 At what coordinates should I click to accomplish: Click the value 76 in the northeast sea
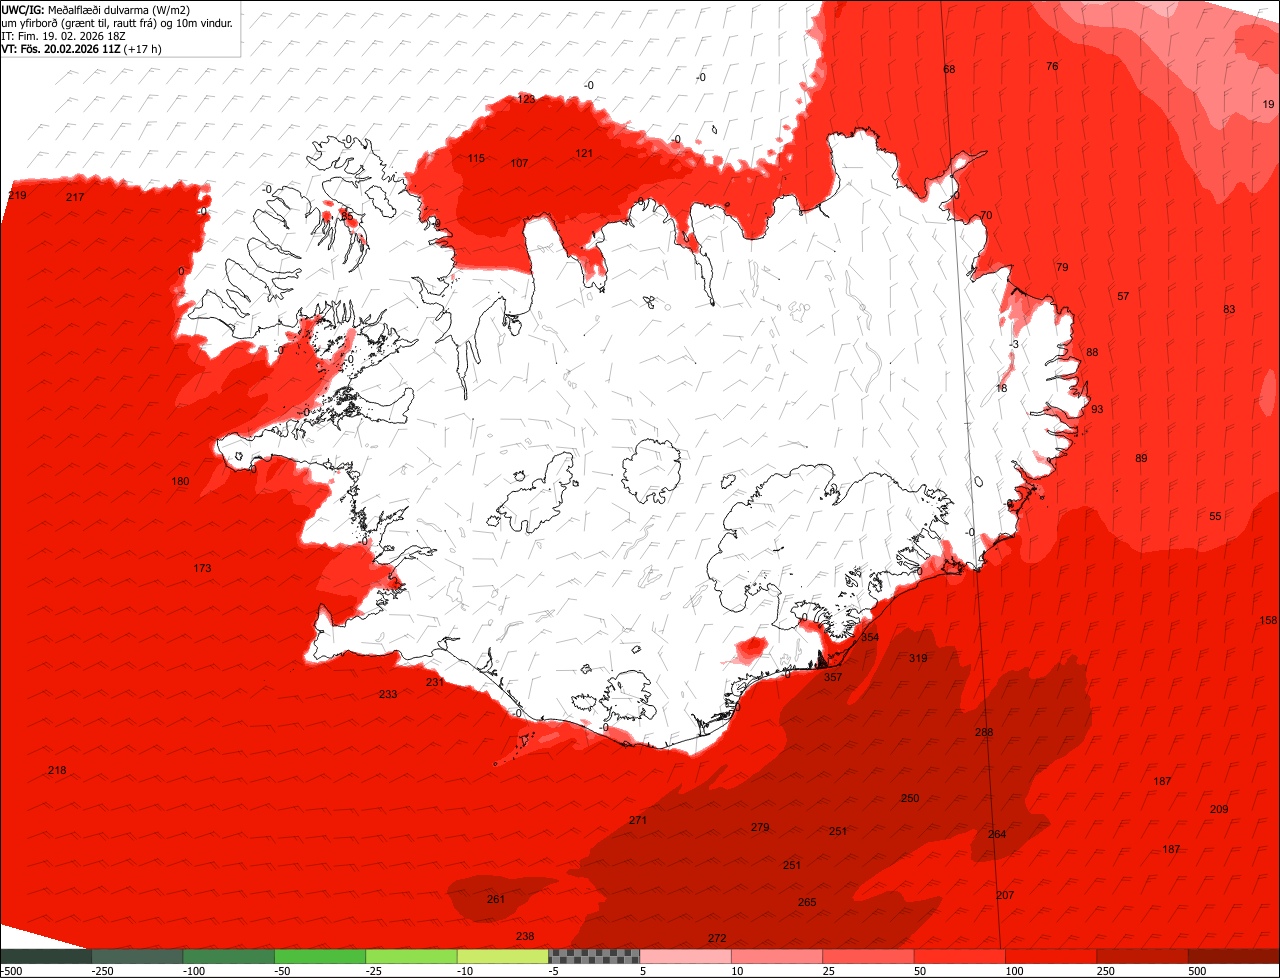pos(1052,67)
